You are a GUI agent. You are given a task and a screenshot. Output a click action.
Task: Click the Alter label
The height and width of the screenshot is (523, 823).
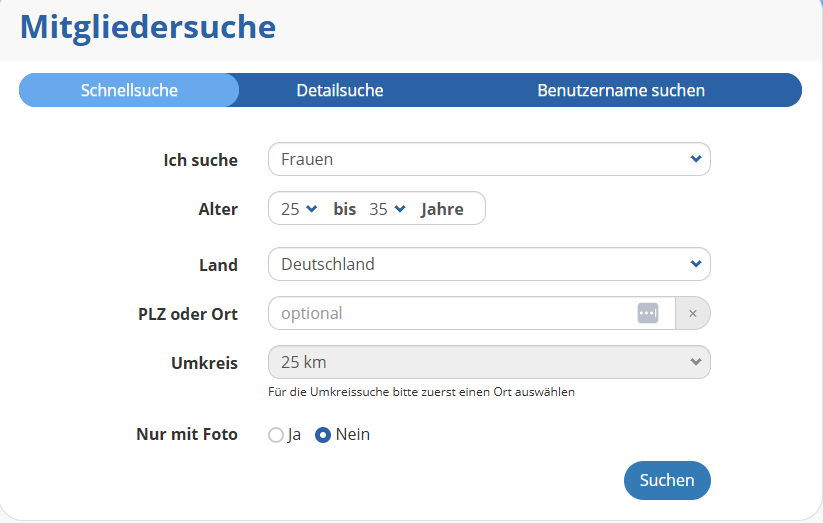pyautogui.click(x=218, y=210)
